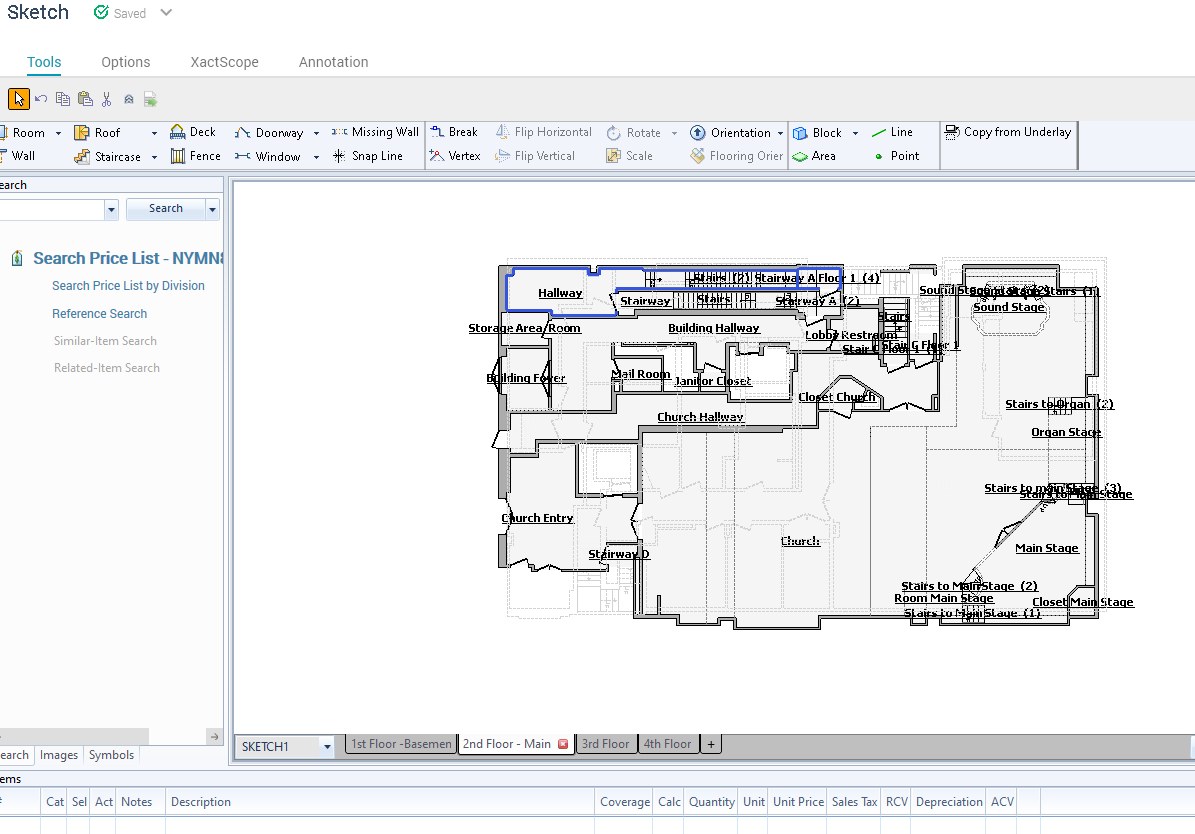Open the Symbols panel tab
The height and width of the screenshot is (834, 1195).
tap(111, 755)
